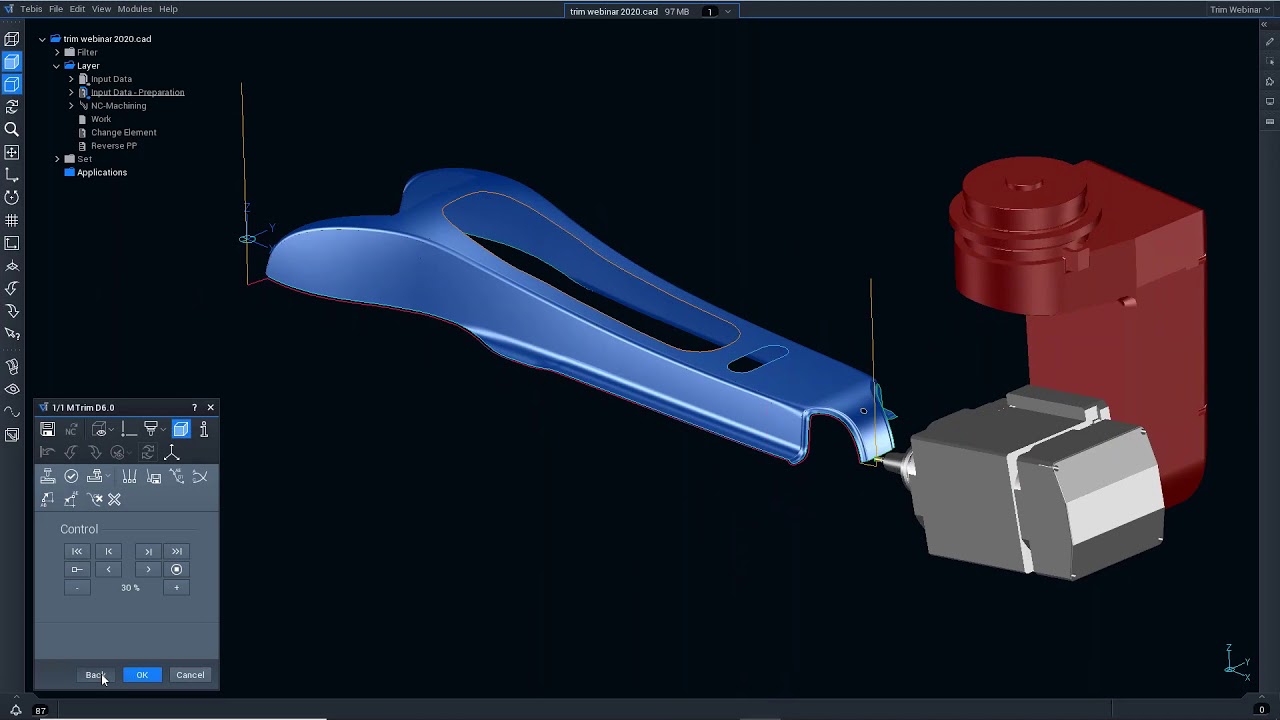Collapse the Layer tree node
This screenshot has height=720, width=1280.
coord(57,66)
